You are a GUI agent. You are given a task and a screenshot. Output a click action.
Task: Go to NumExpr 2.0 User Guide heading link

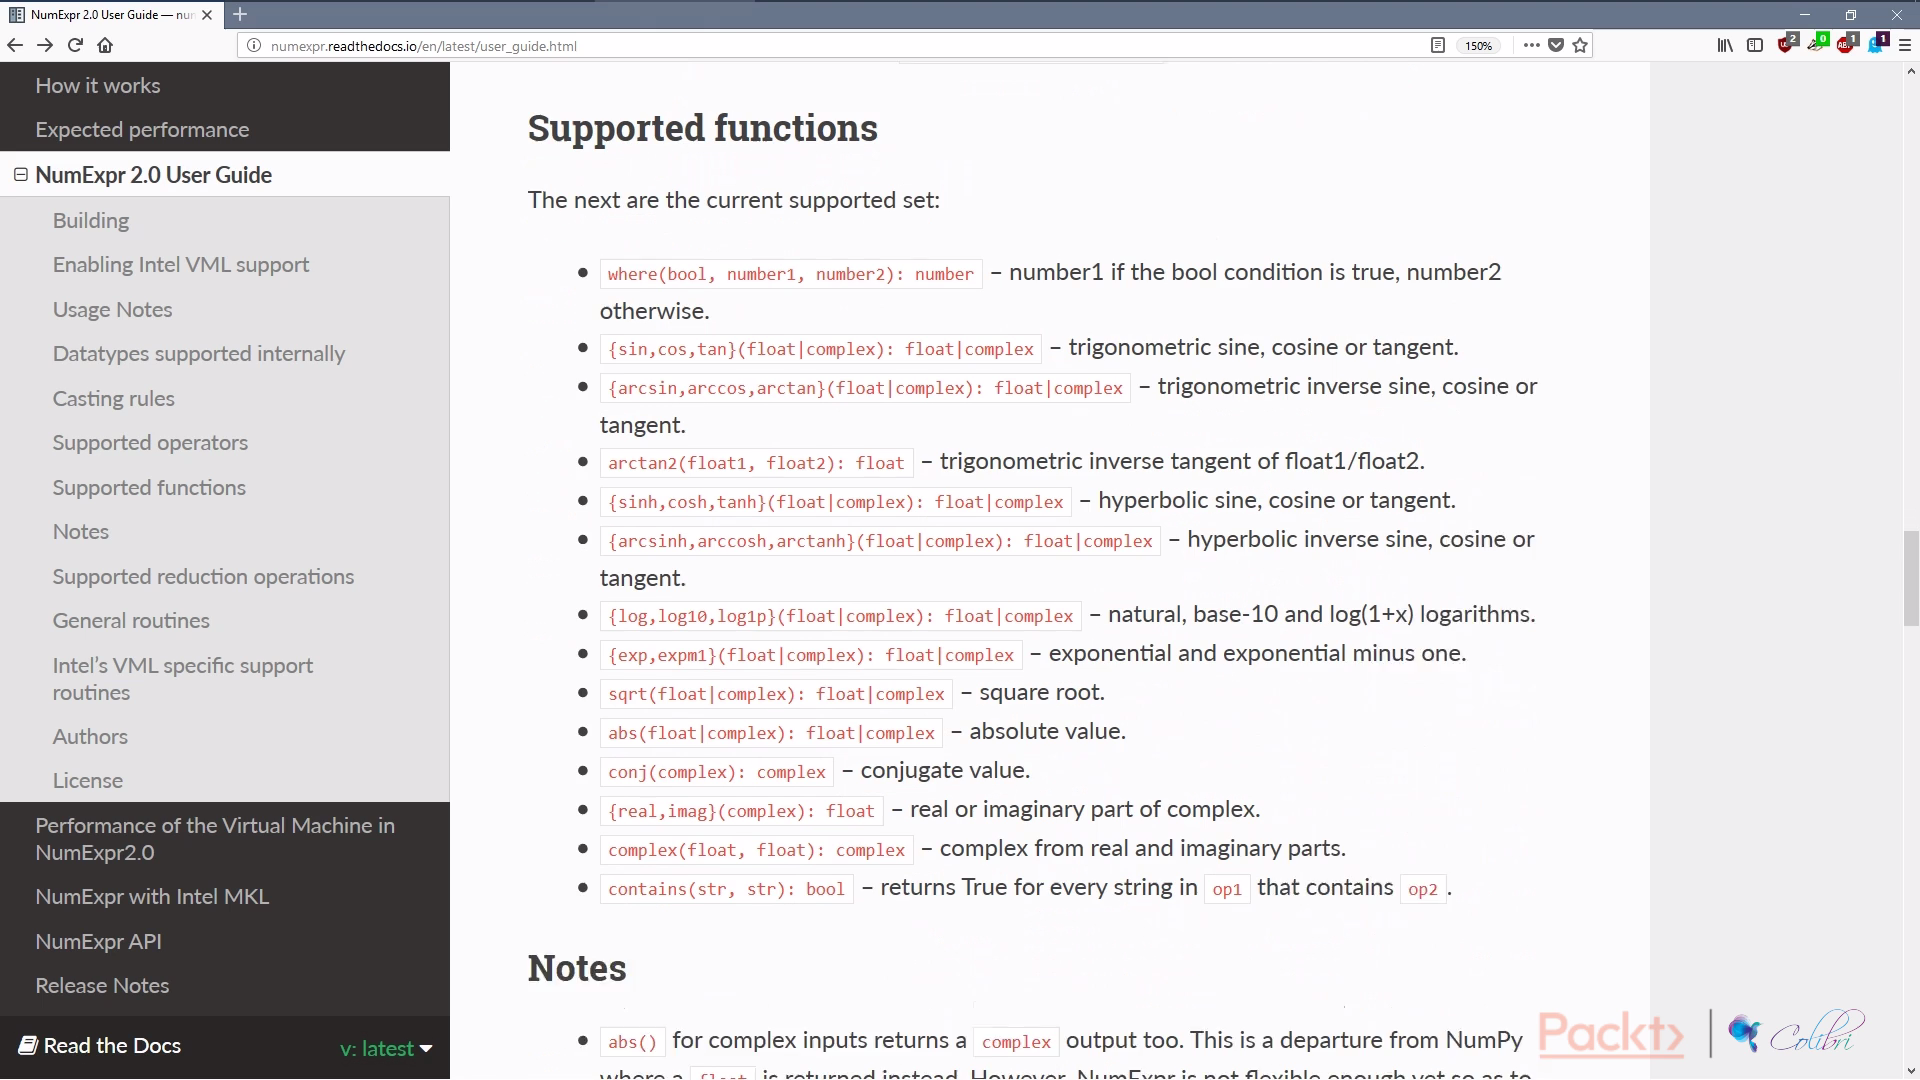pyautogui.click(x=153, y=175)
